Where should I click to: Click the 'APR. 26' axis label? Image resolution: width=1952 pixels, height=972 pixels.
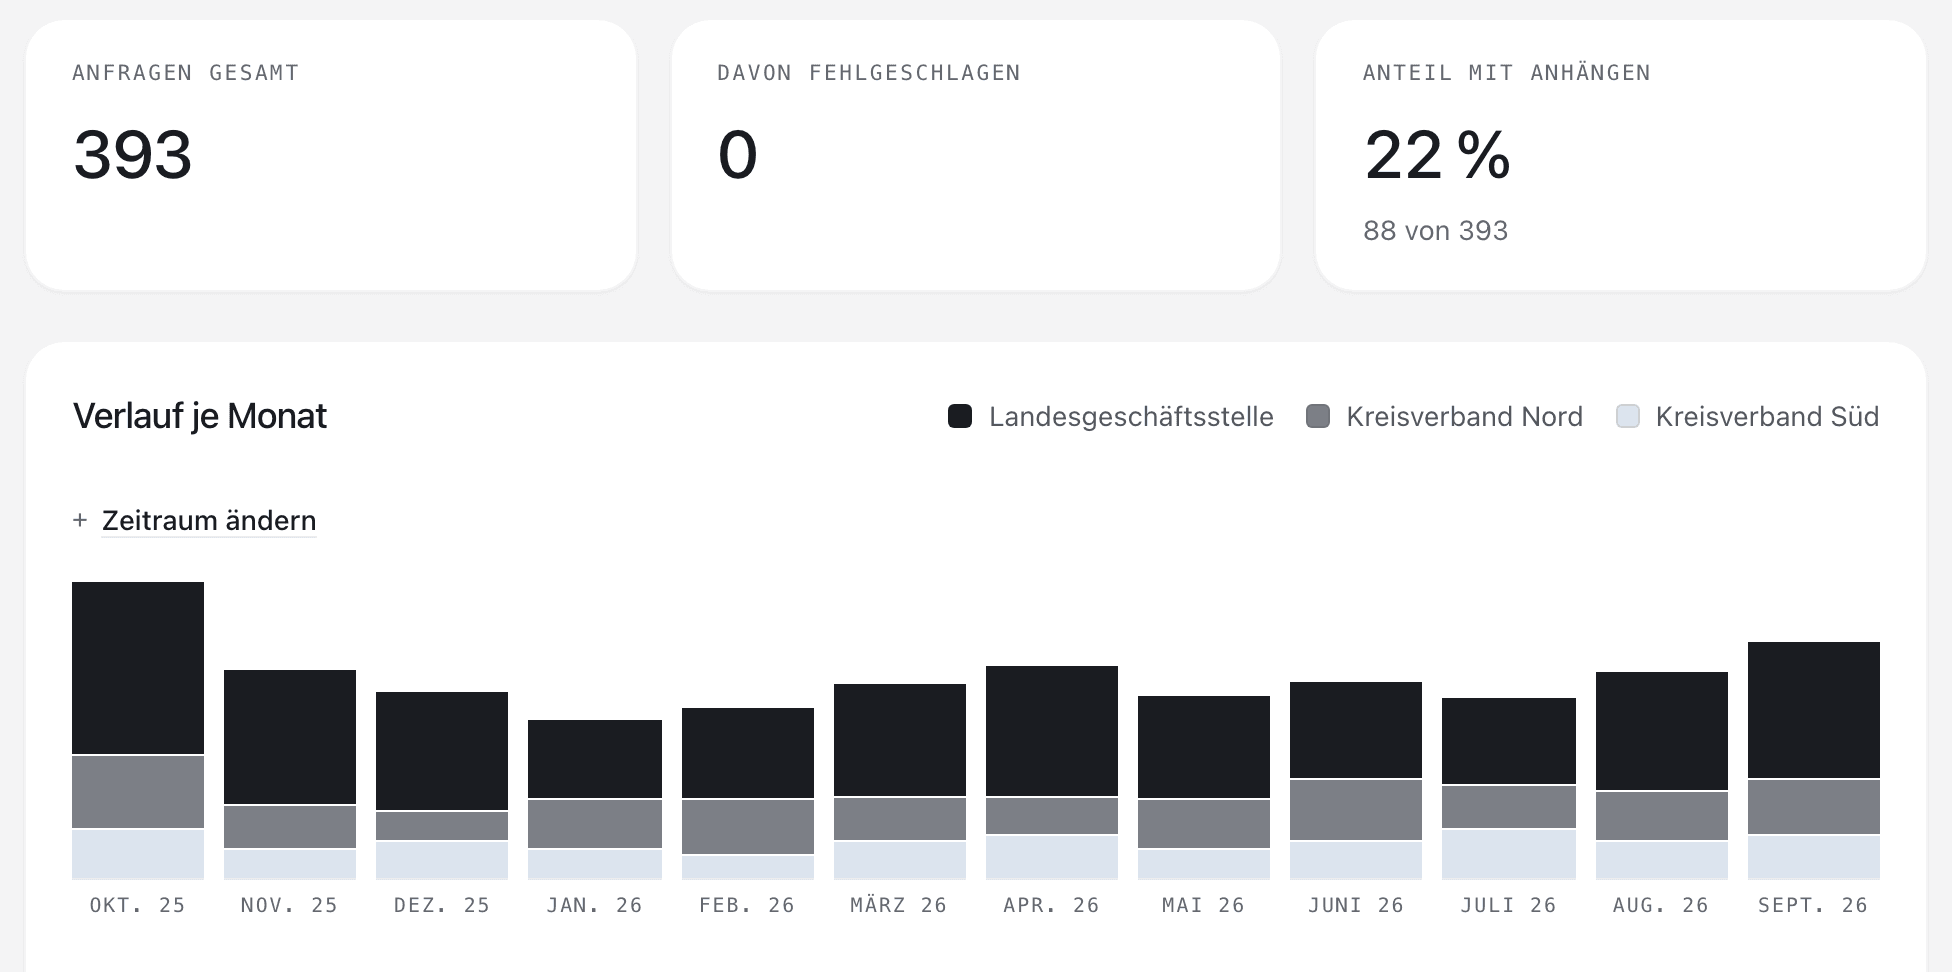(x=1052, y=905)
